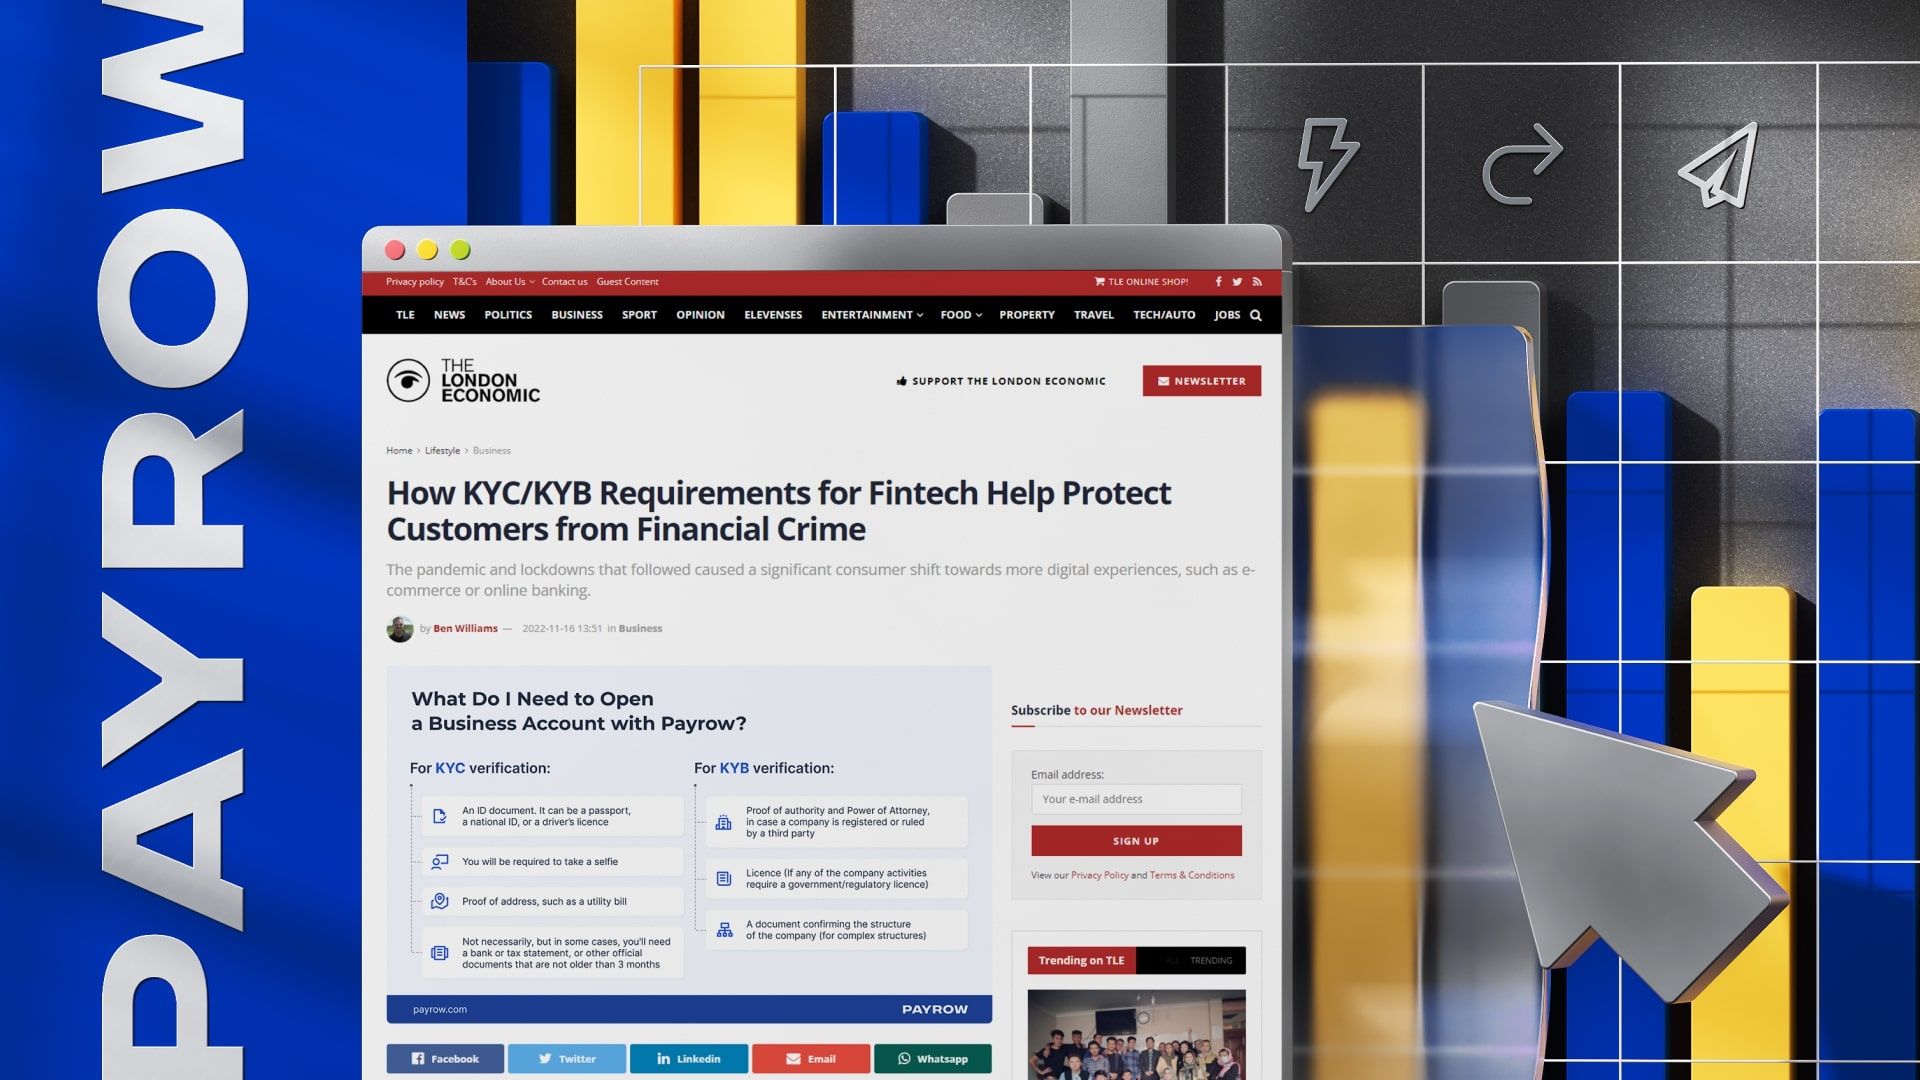Open the RSS feed icon in top bar

pyautogui.click(x=1257, y=282)
